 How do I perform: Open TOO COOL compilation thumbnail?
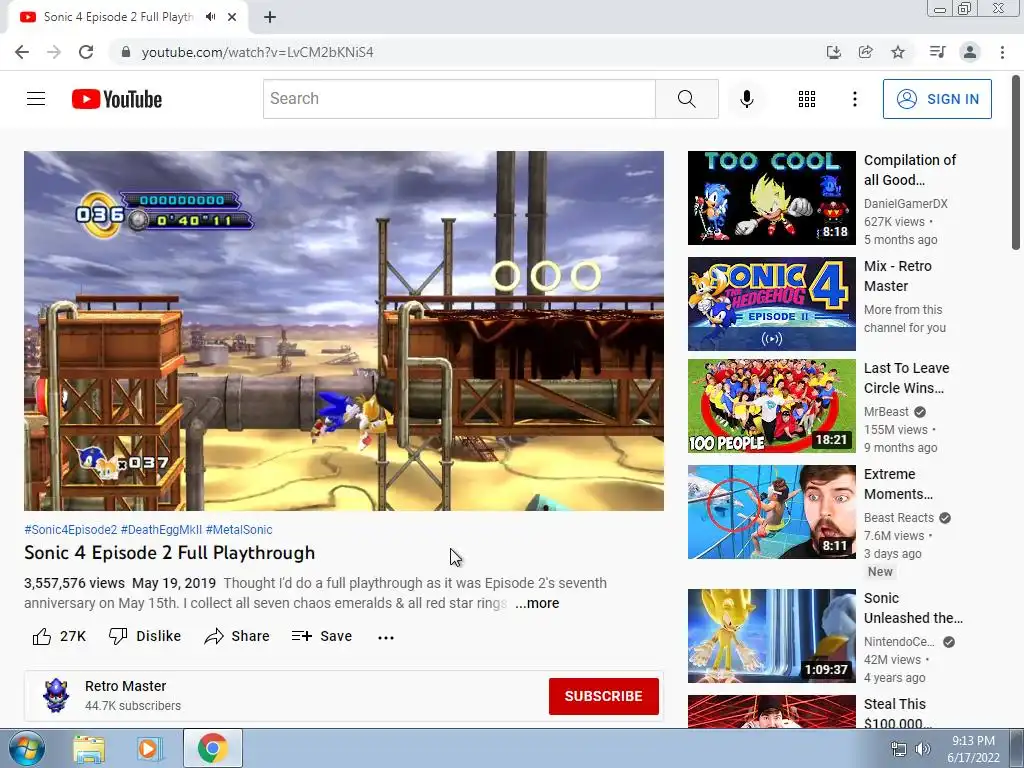click(x=771, y=198)
